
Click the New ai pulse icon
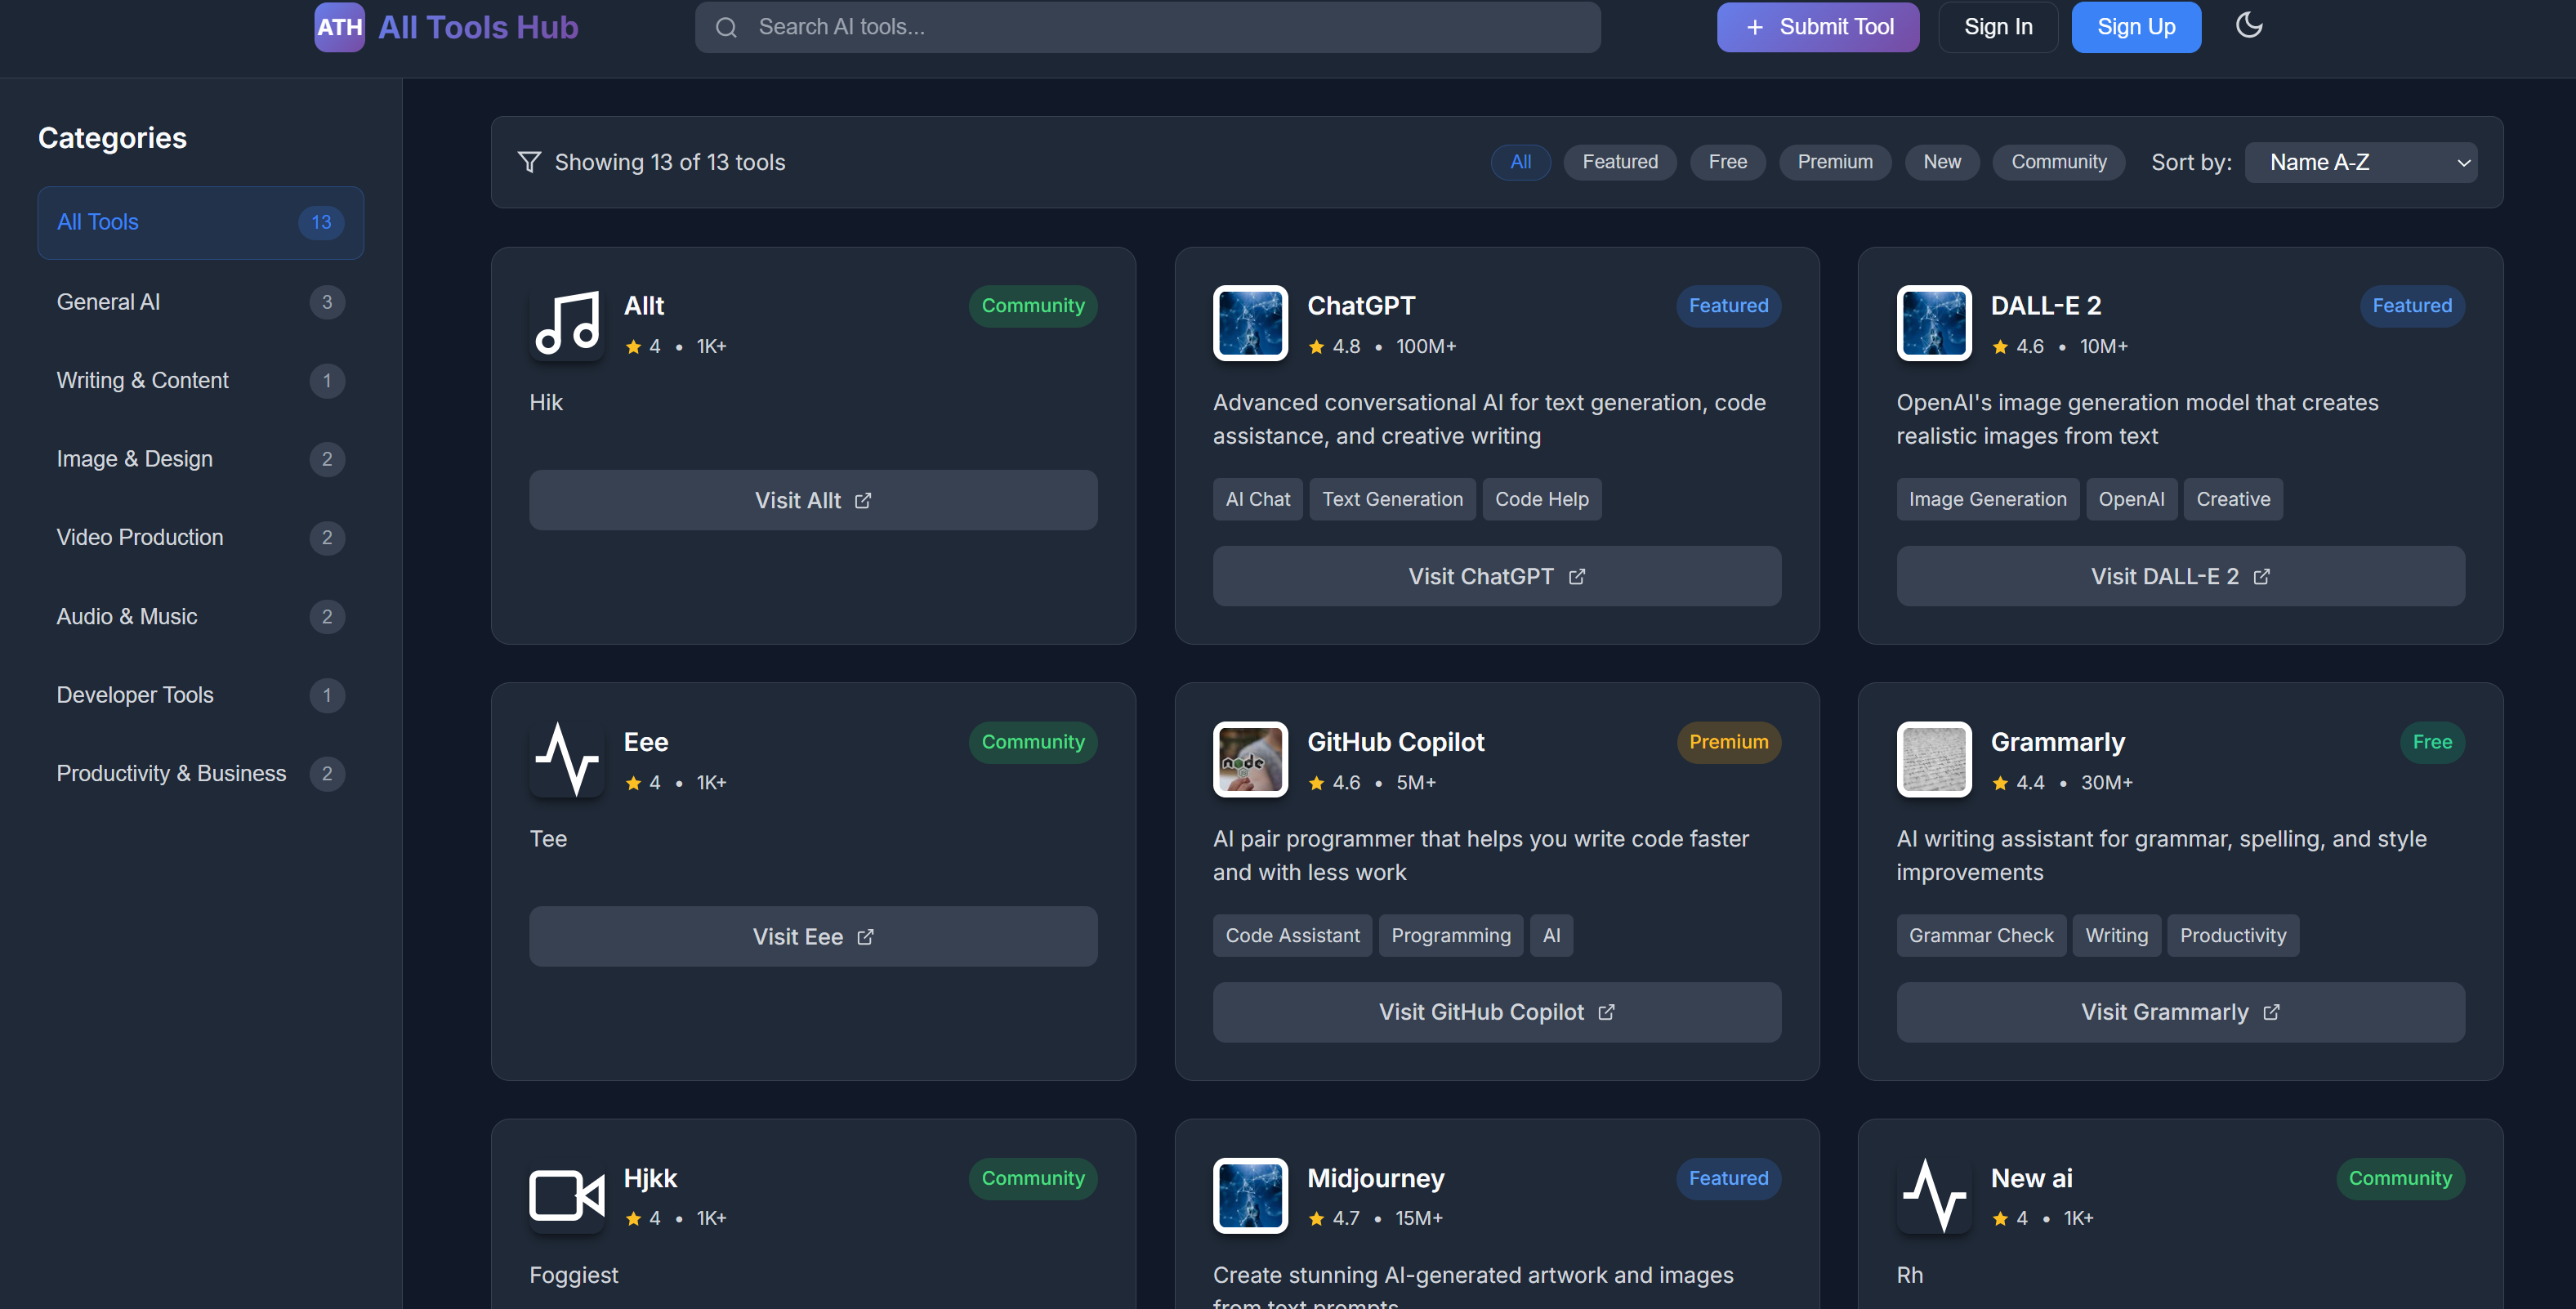(1933, 1195)
